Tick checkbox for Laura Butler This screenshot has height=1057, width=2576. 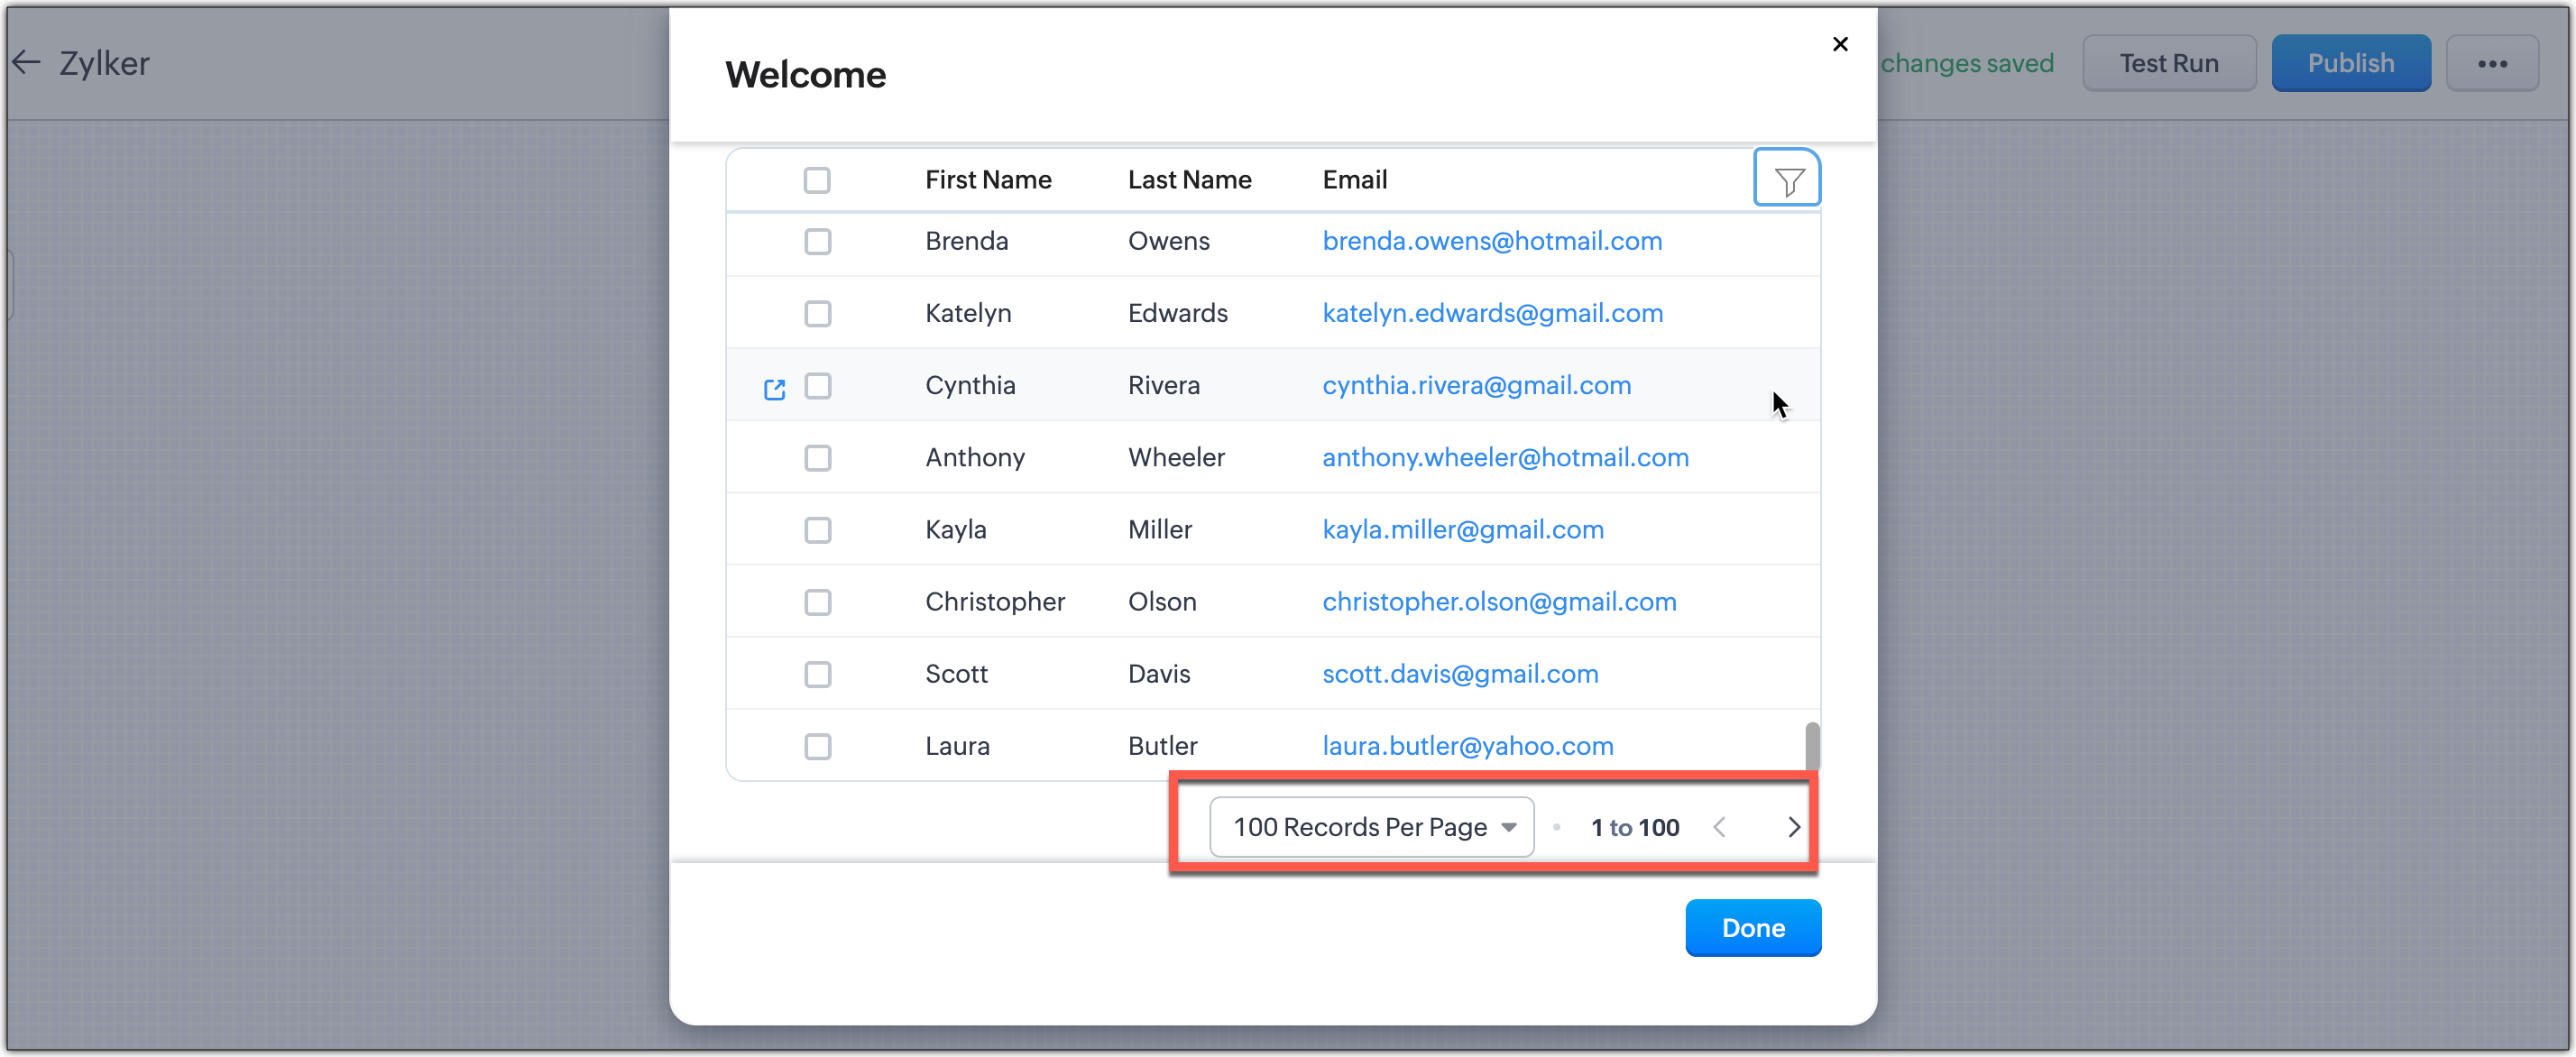tap(817, 746)
